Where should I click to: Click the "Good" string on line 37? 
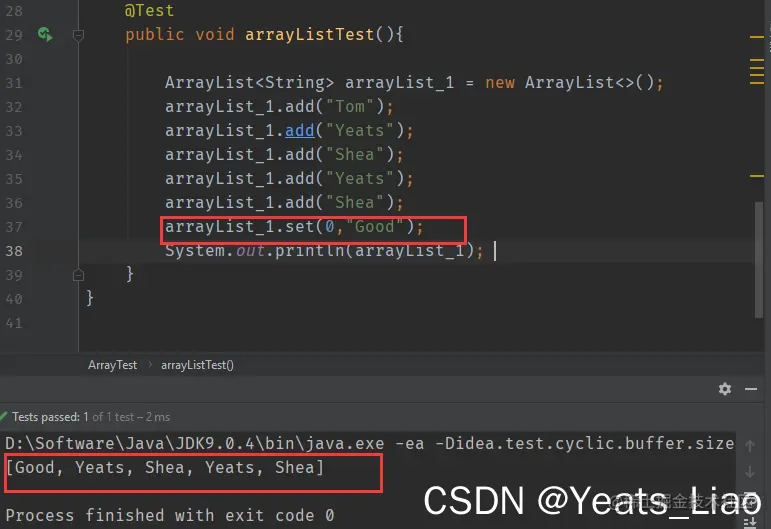coord(375,227)
